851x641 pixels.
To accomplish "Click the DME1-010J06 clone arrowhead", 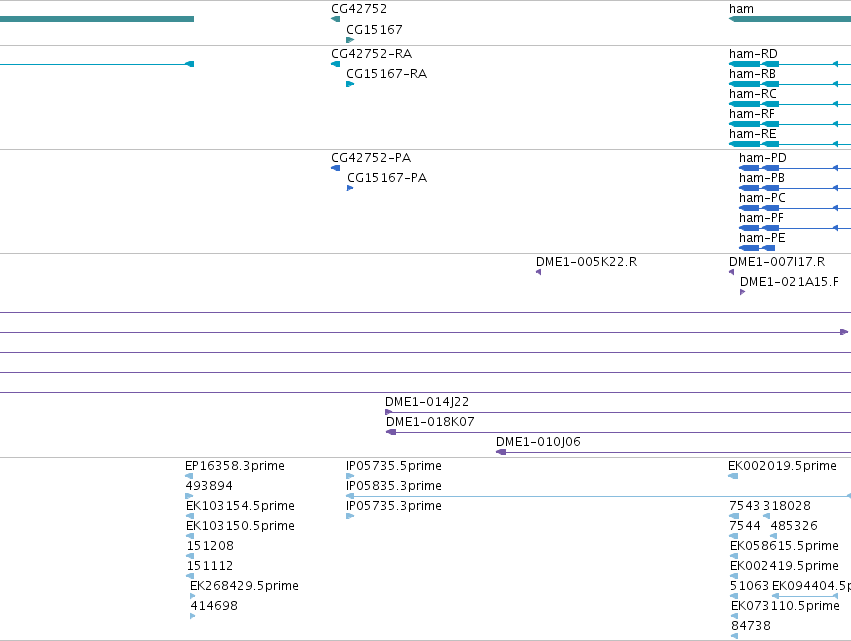I will coord(501,452).
